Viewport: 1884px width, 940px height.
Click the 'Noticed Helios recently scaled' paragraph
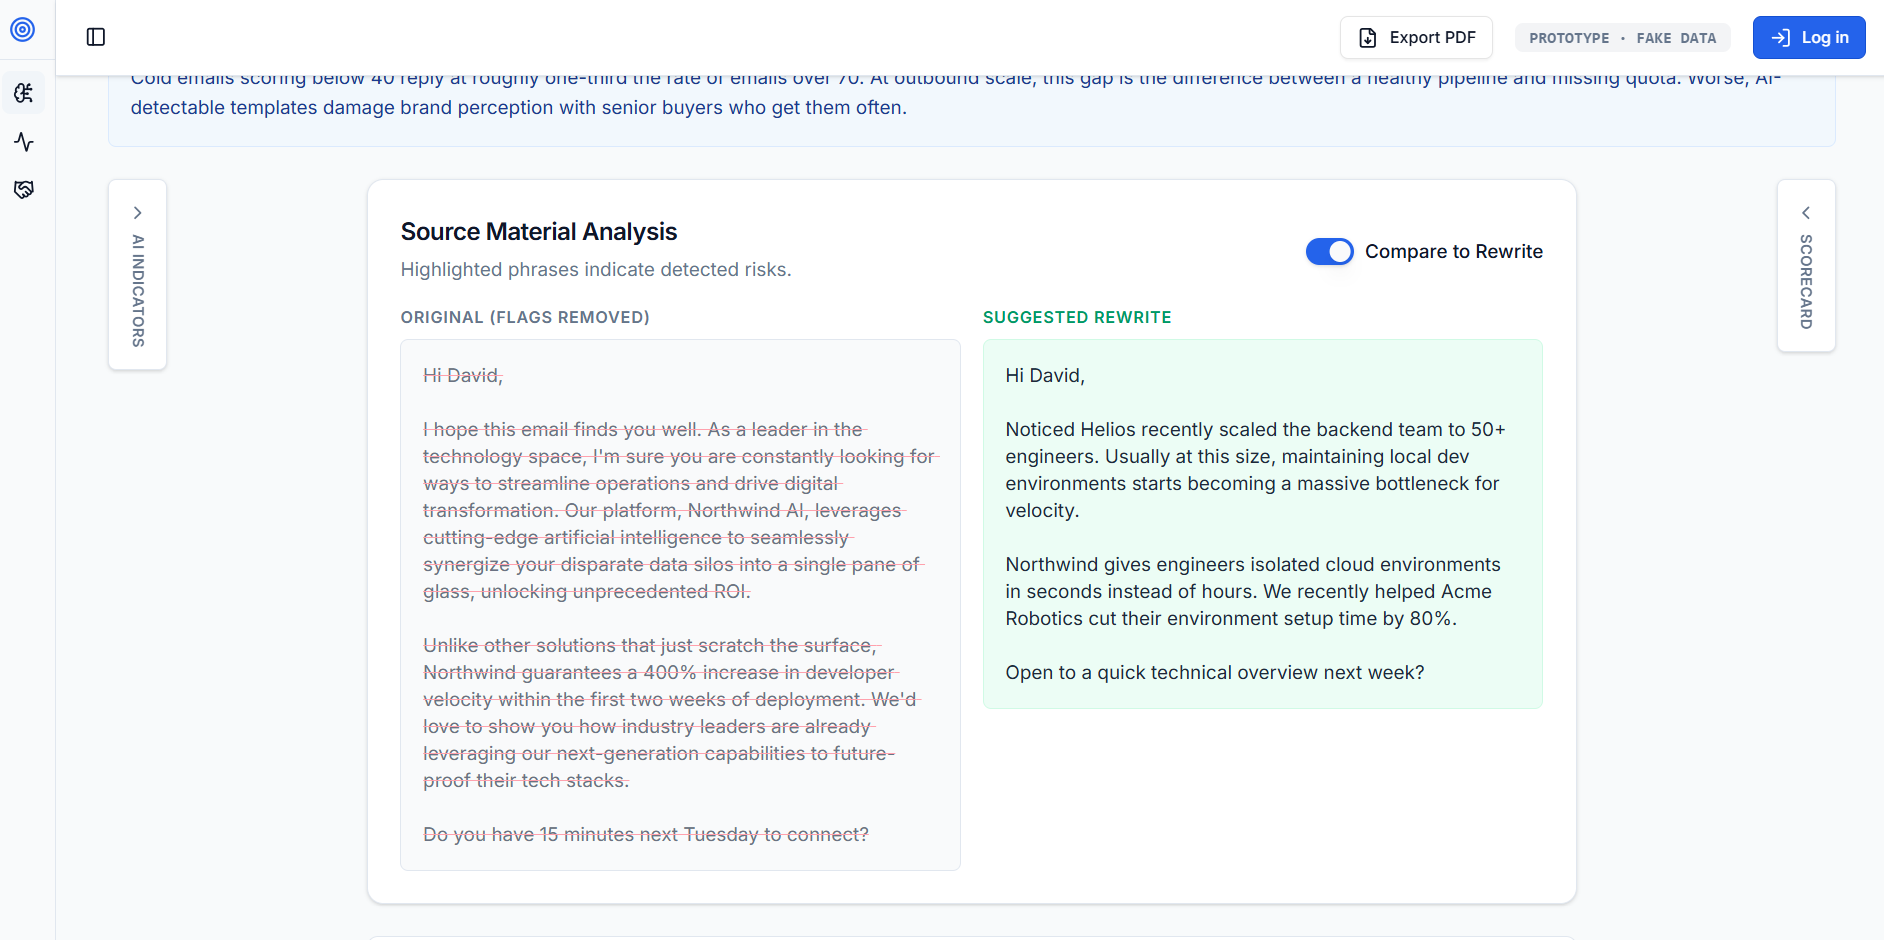tap(1255, 470)
